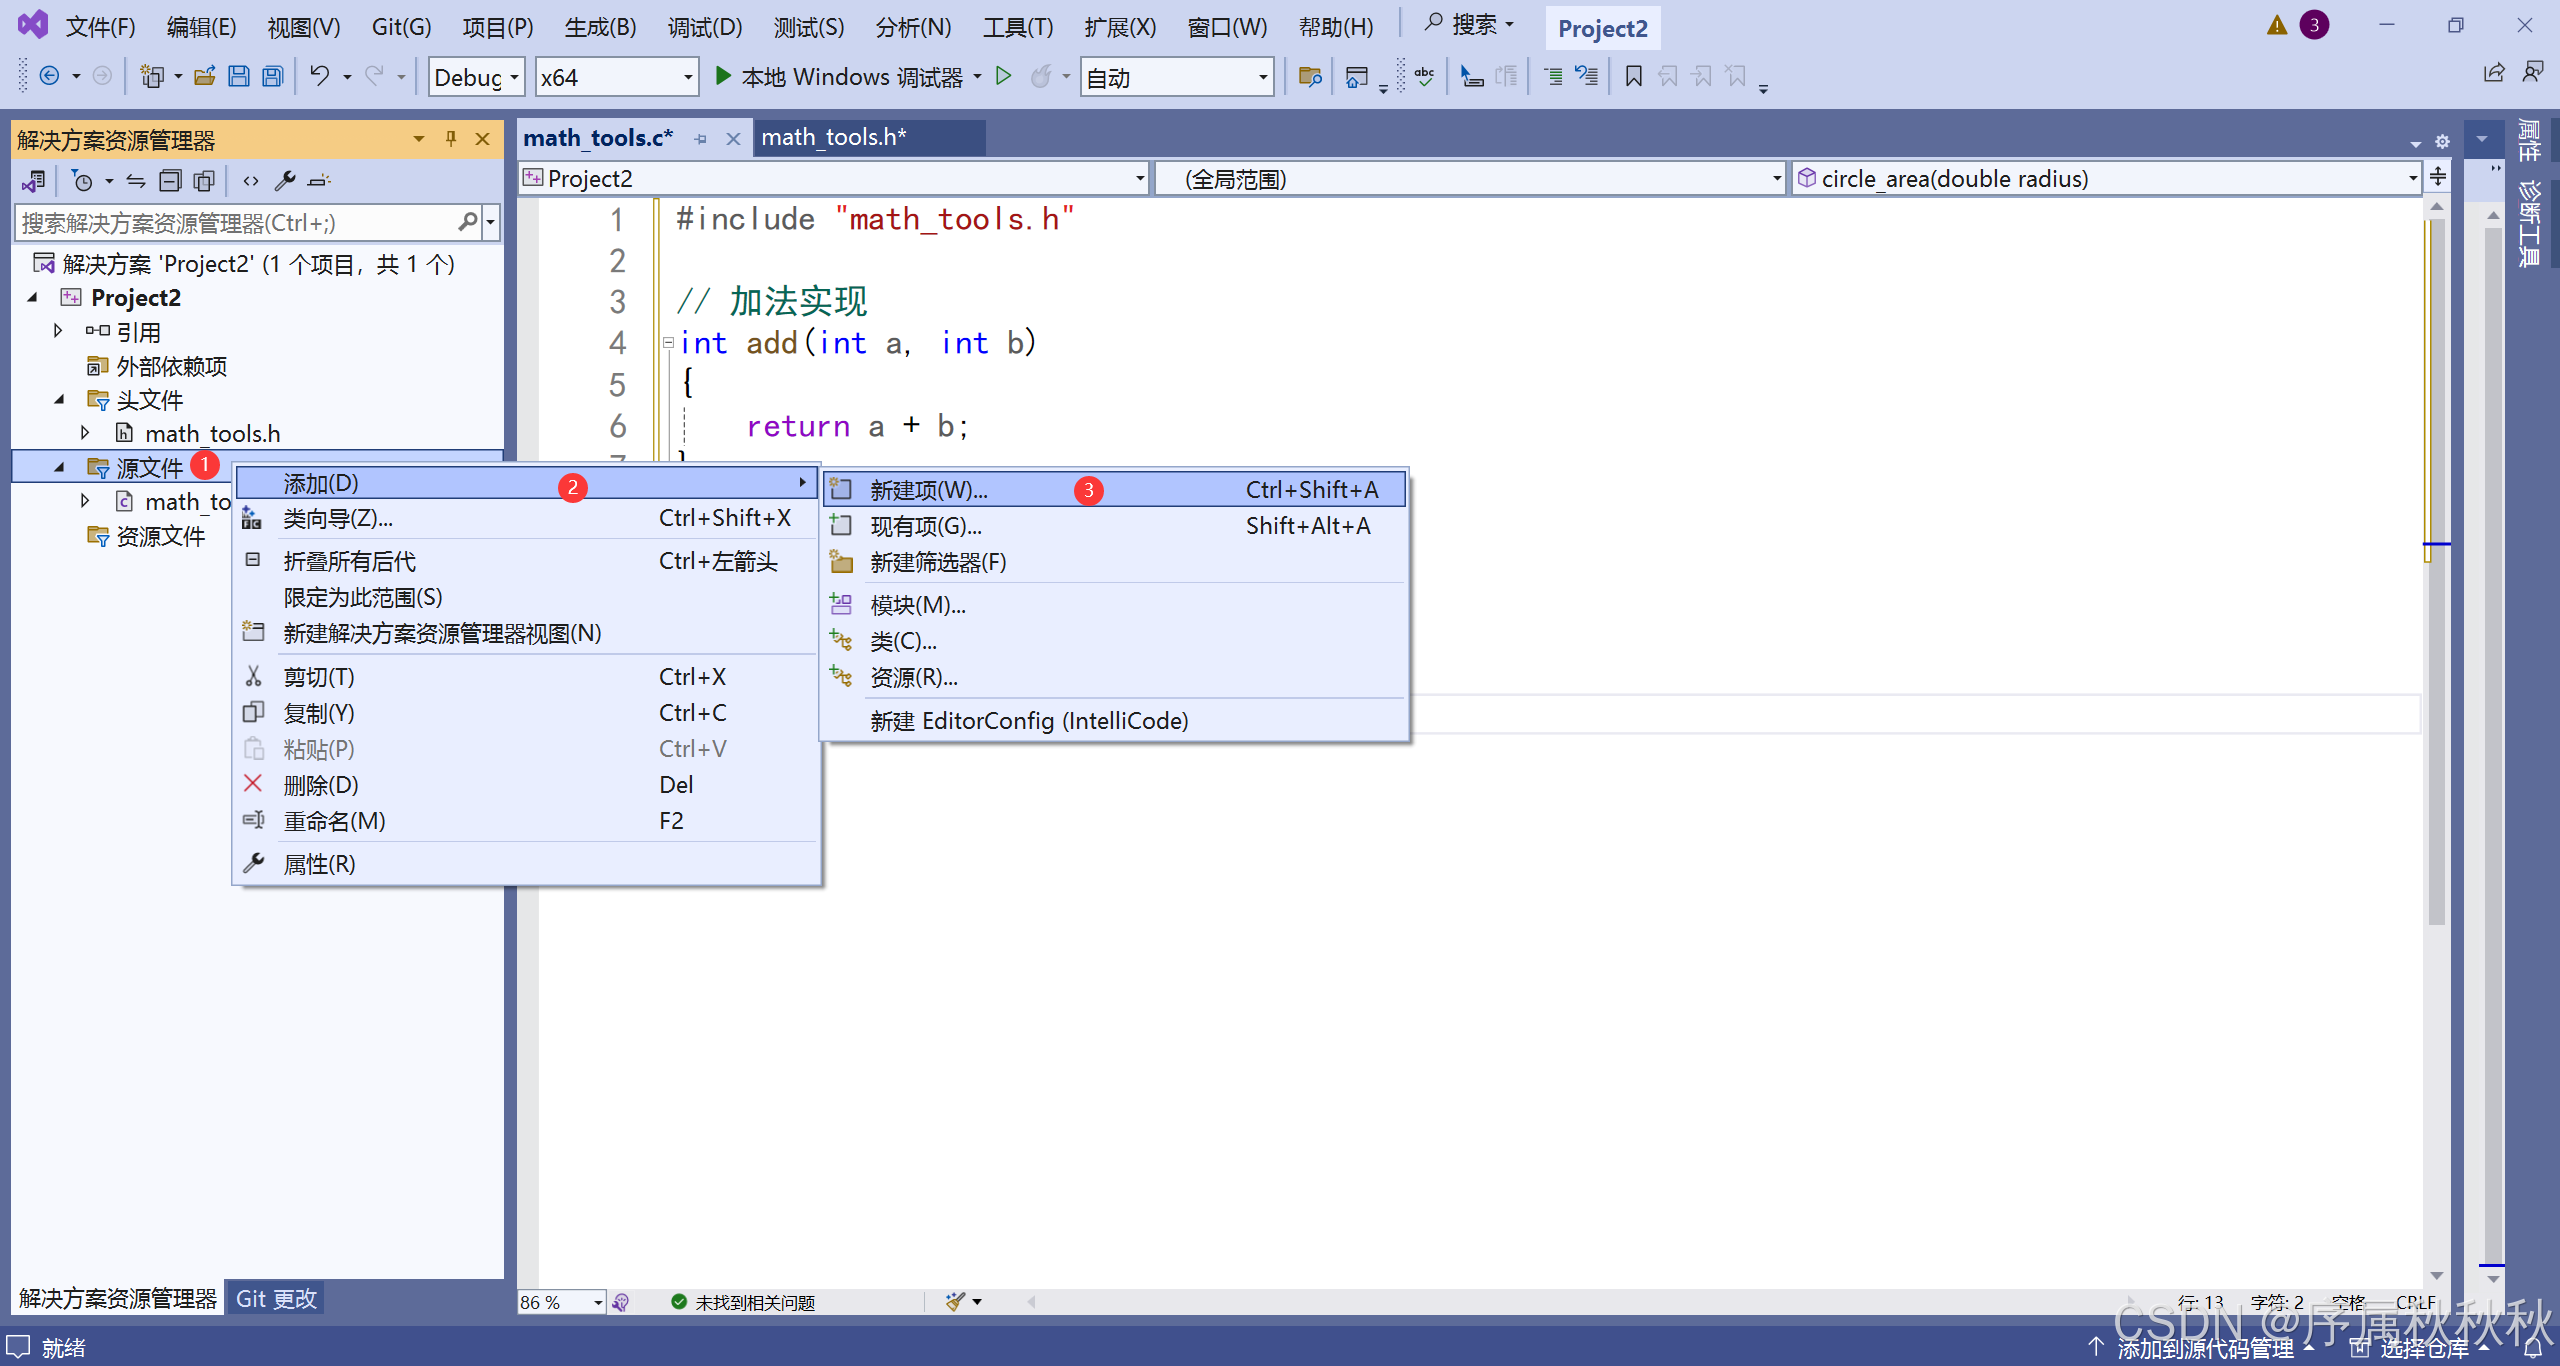
Task: Open the Debug configuration dropdown
Action: tap(514, 78)
